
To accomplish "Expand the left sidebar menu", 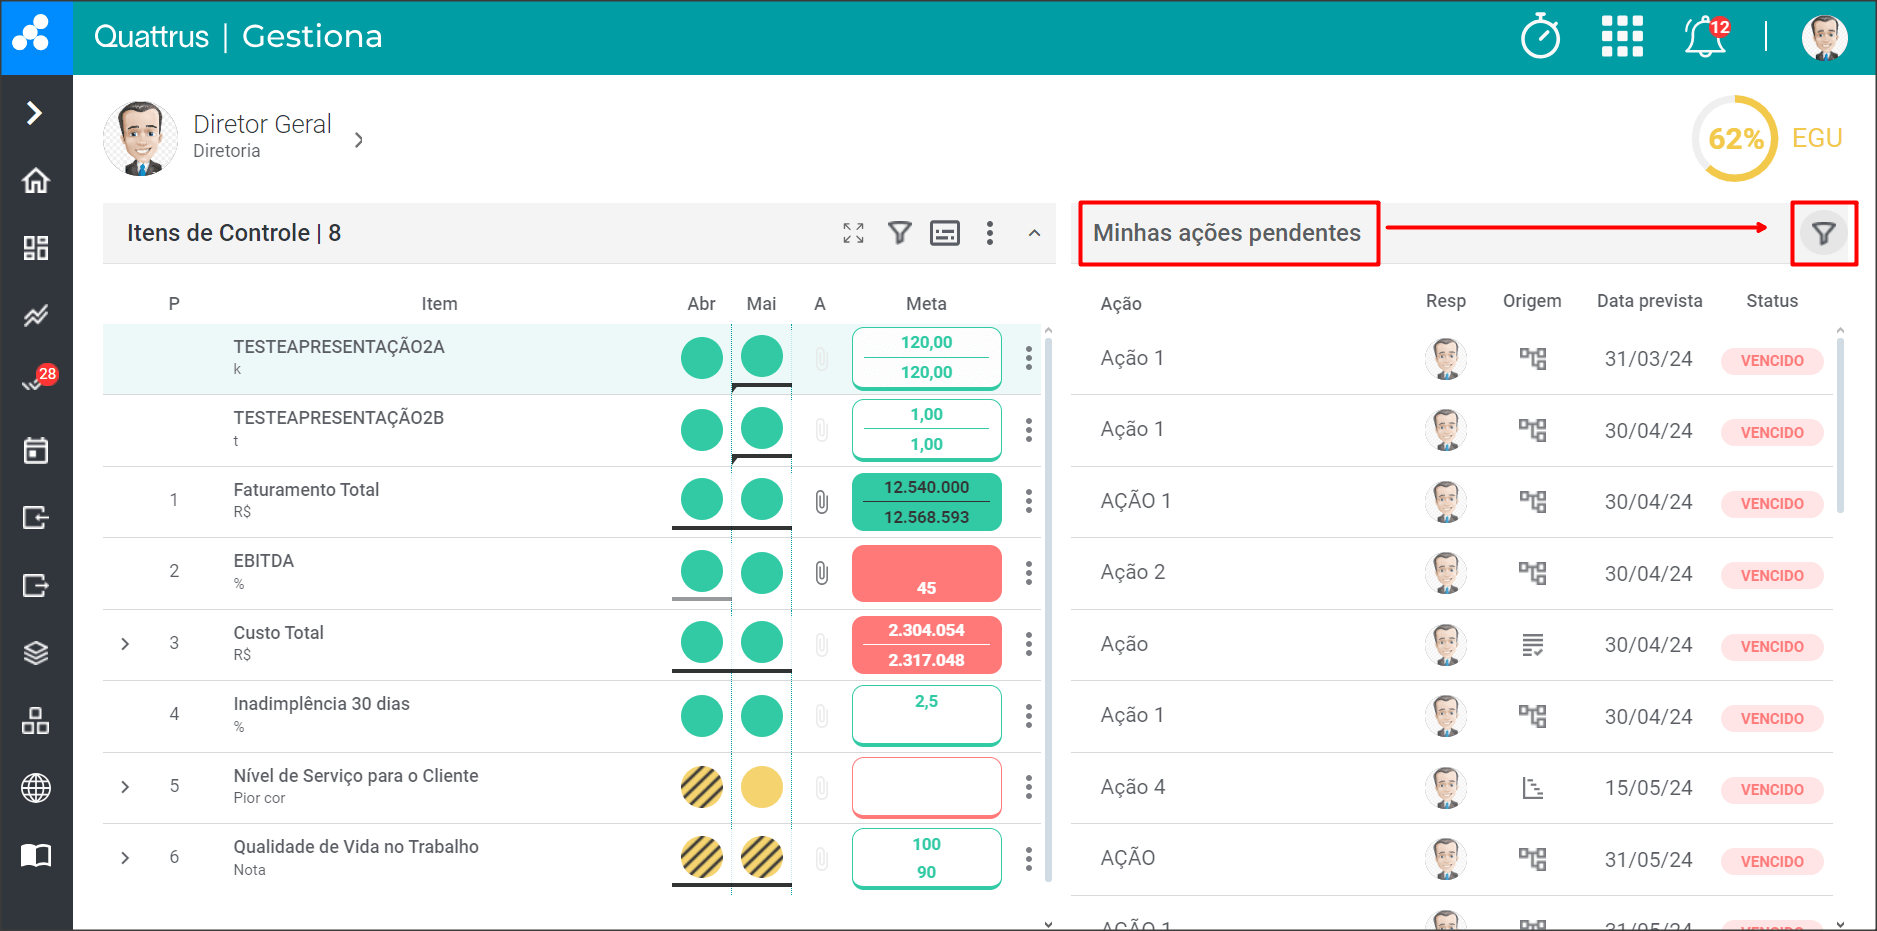I will tap(35, 113).
